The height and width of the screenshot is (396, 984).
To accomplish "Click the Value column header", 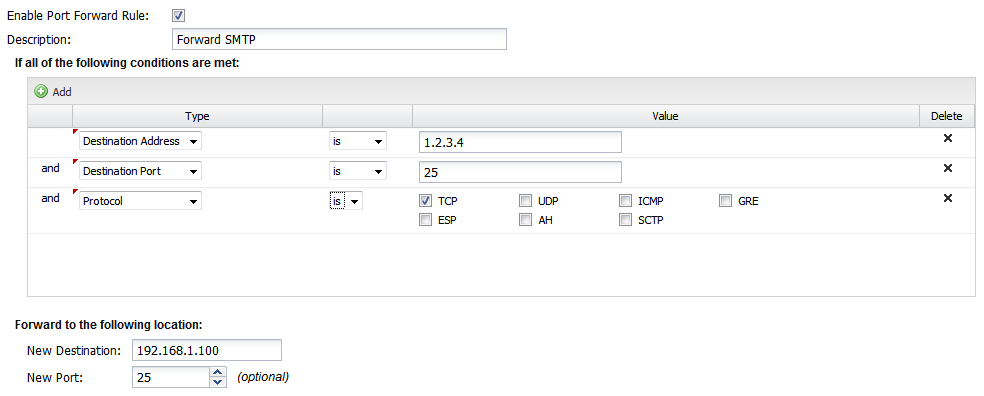I will coord(665,116).
